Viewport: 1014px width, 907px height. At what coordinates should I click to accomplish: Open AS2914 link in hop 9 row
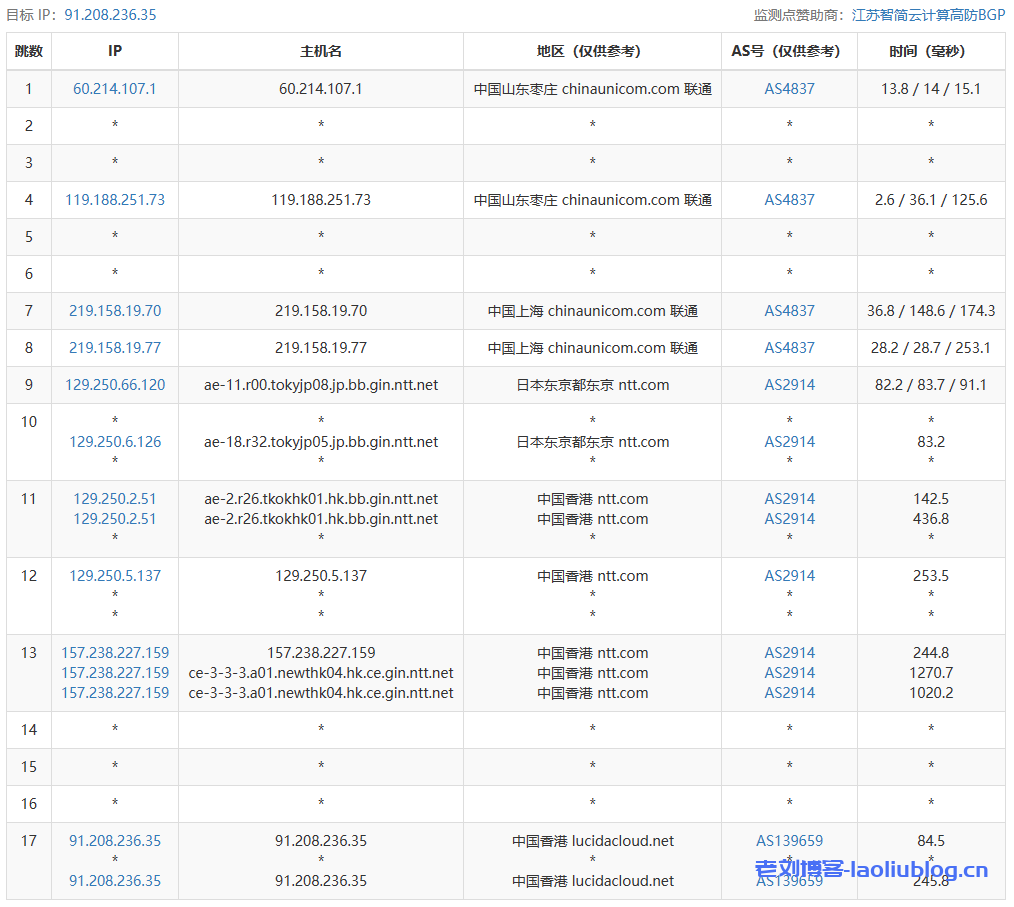coord(789,385)
